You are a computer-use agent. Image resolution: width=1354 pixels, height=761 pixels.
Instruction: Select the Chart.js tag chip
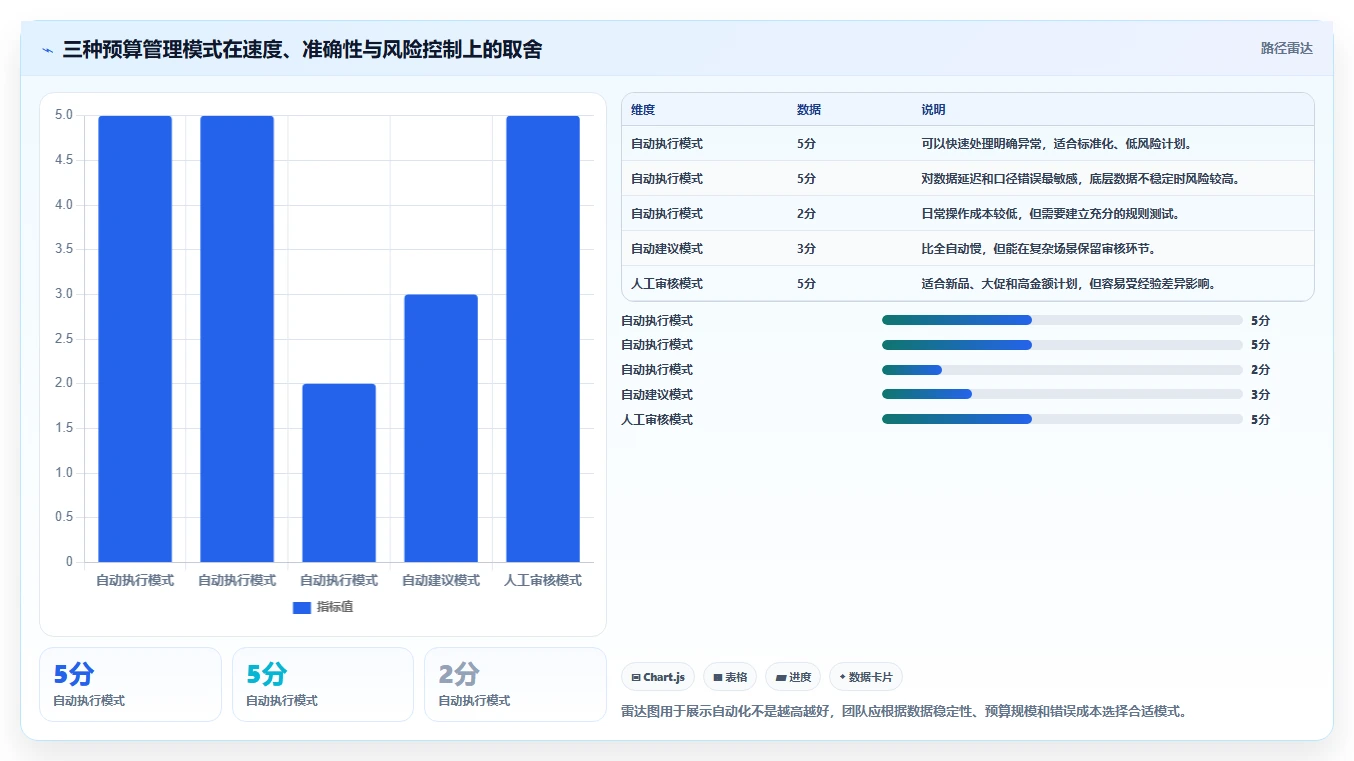coord(658,677)
